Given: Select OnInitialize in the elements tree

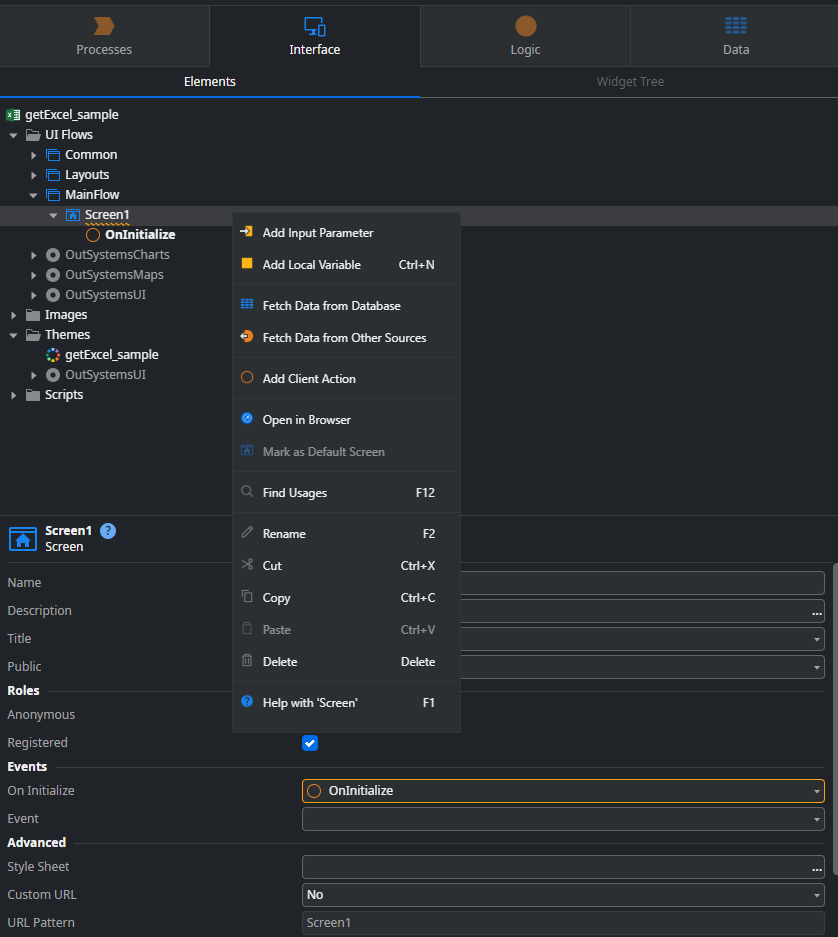Looking at the screenshot, I should pos(140,235).
